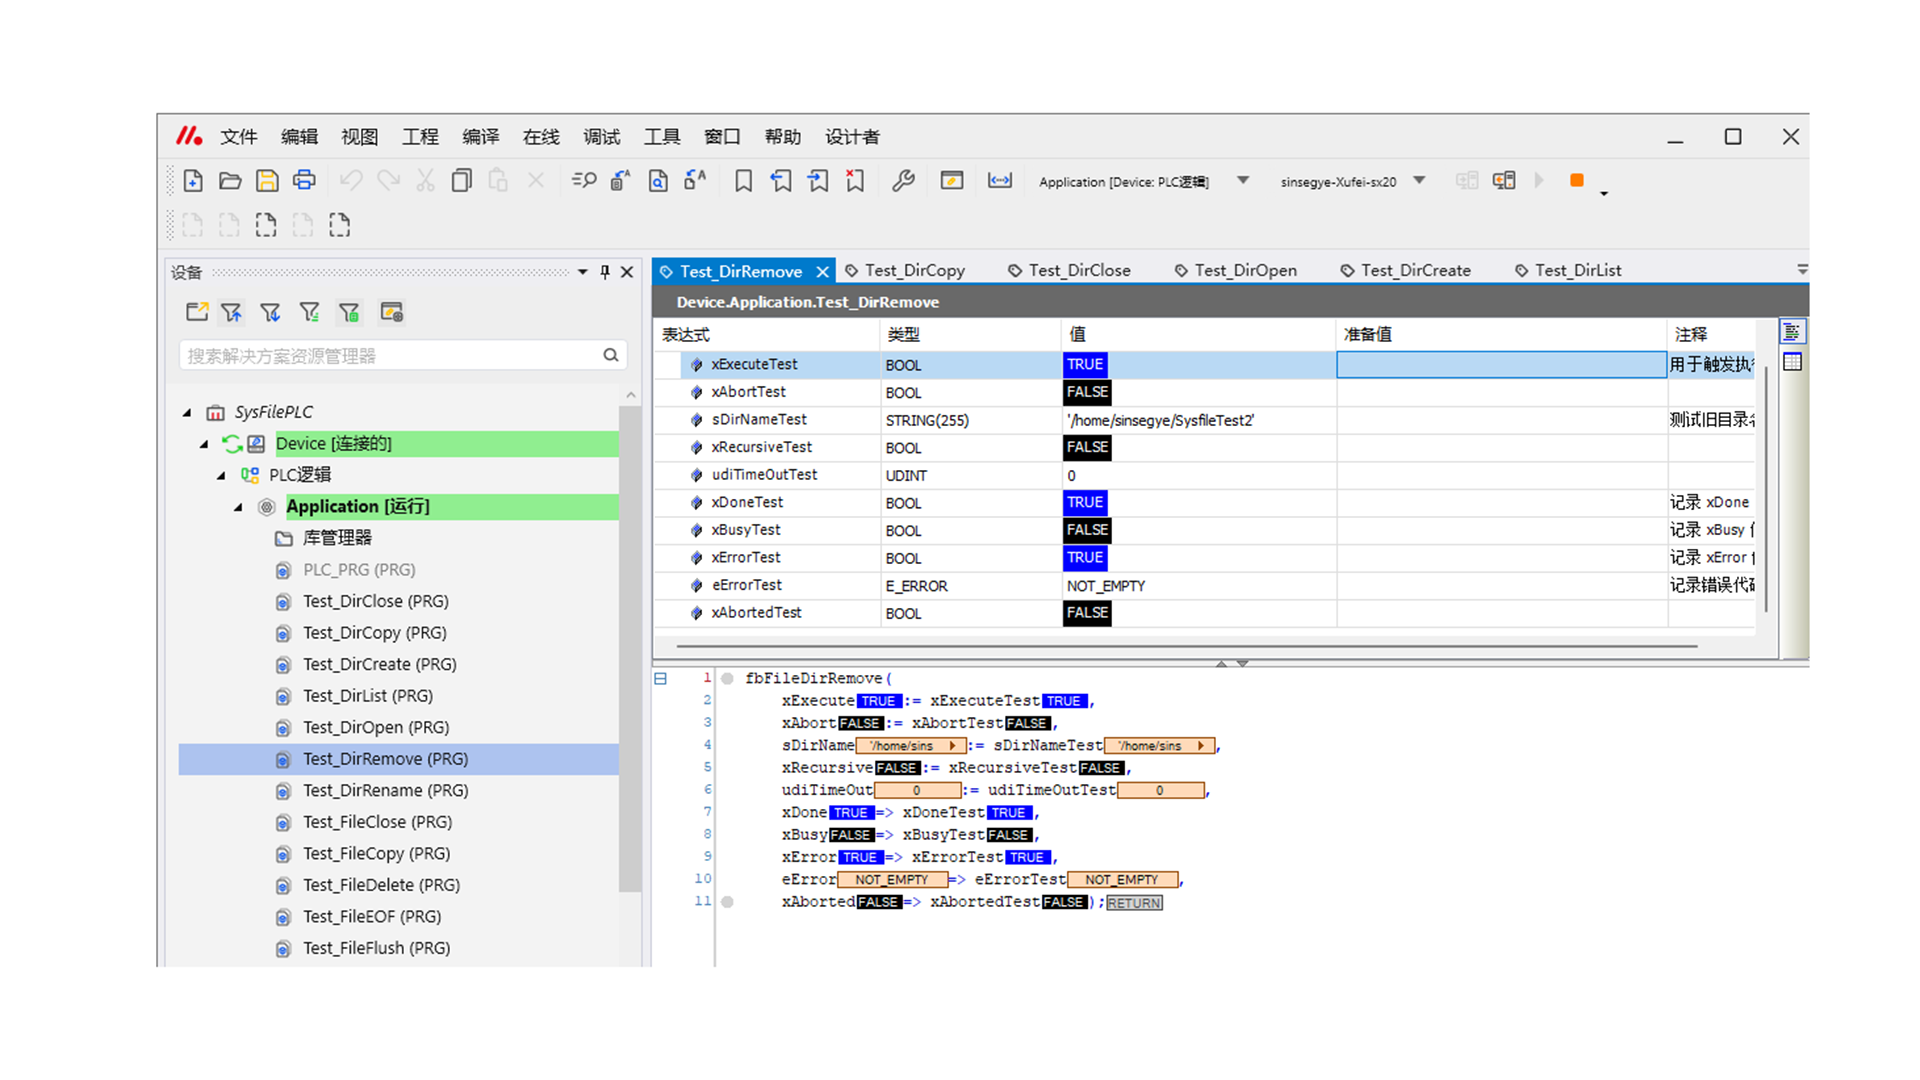The image size is (1920, 1080).
Task: Toggle xErrorTest TRUE value in table
Action: 1085,557
